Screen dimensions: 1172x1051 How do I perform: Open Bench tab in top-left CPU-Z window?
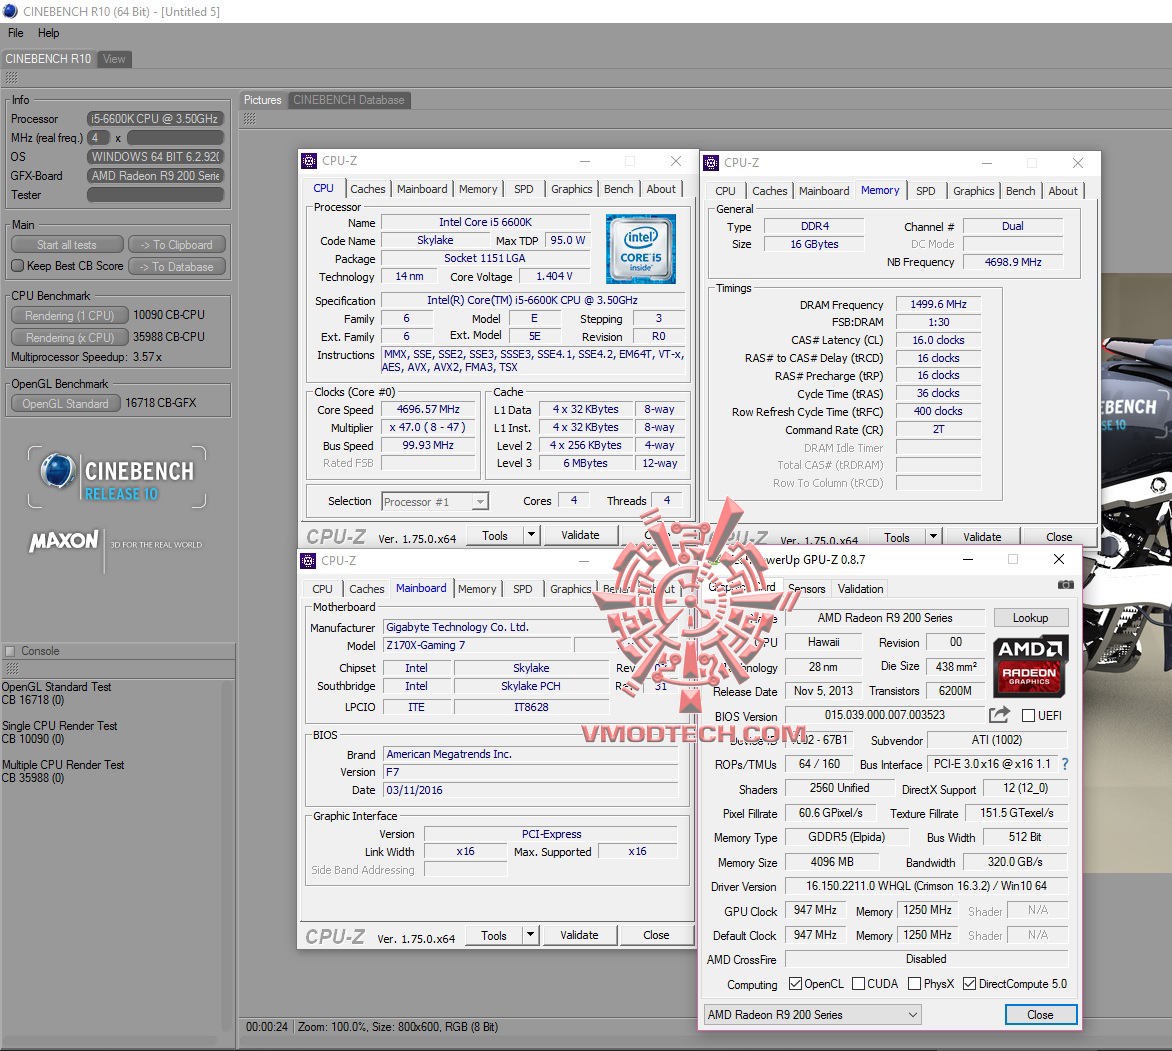[618, 189]
